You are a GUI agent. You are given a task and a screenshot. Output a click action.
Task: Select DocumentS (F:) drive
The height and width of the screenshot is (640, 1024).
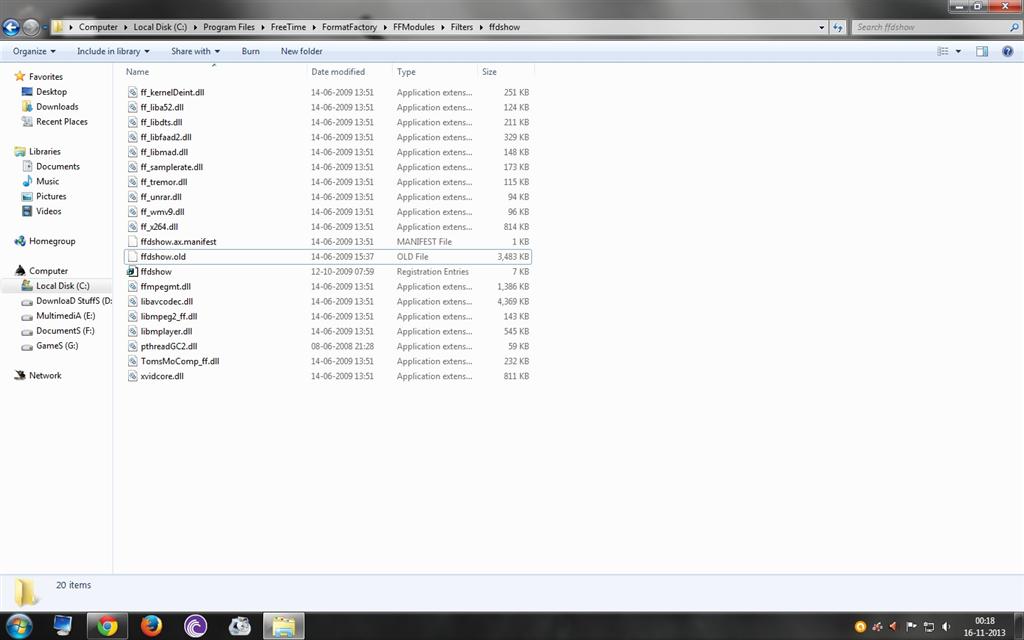(65, 331)
